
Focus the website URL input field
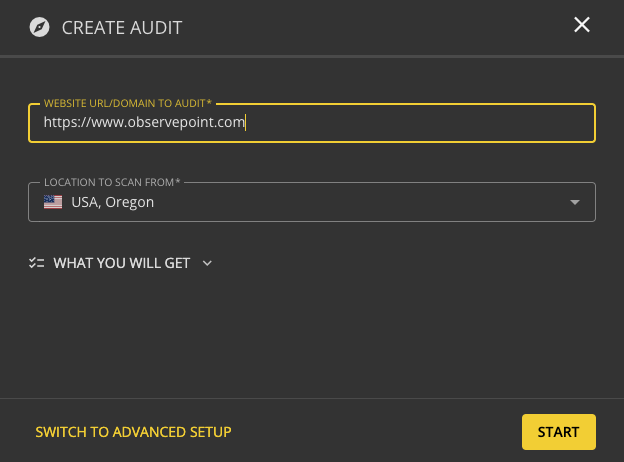point(312,123)
